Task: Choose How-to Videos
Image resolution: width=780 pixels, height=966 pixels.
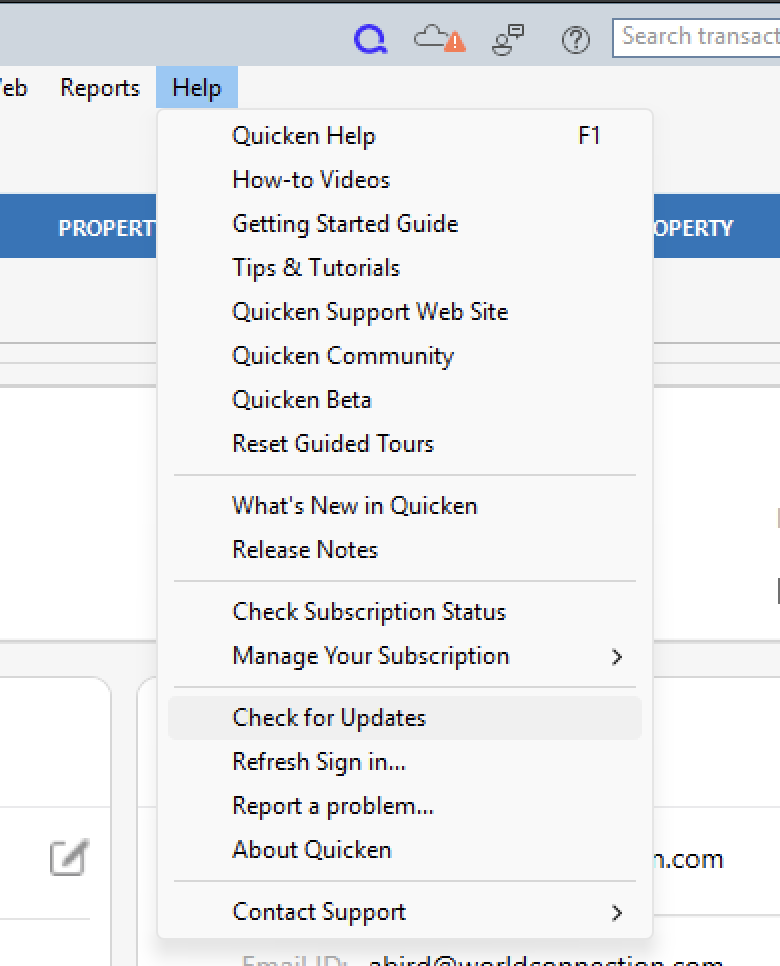Action: tap(311, 180)
